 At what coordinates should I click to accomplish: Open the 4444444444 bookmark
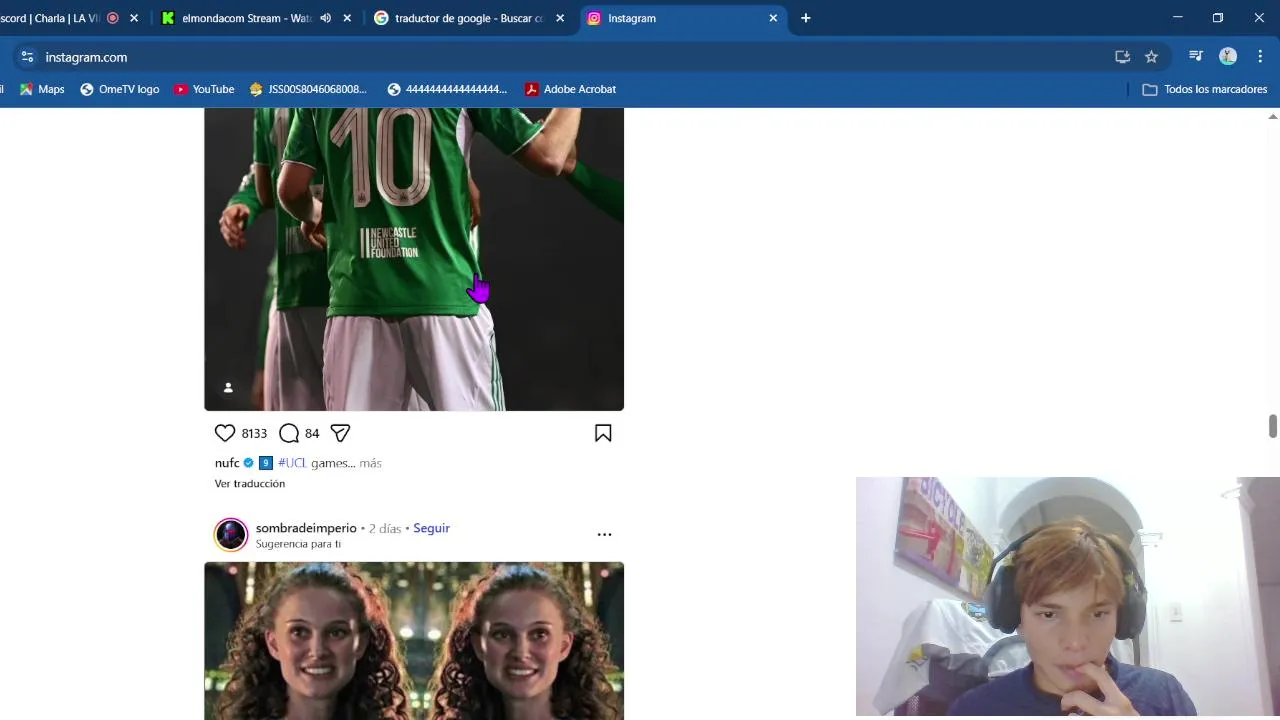pyautogui.click(x=447, y=89)
